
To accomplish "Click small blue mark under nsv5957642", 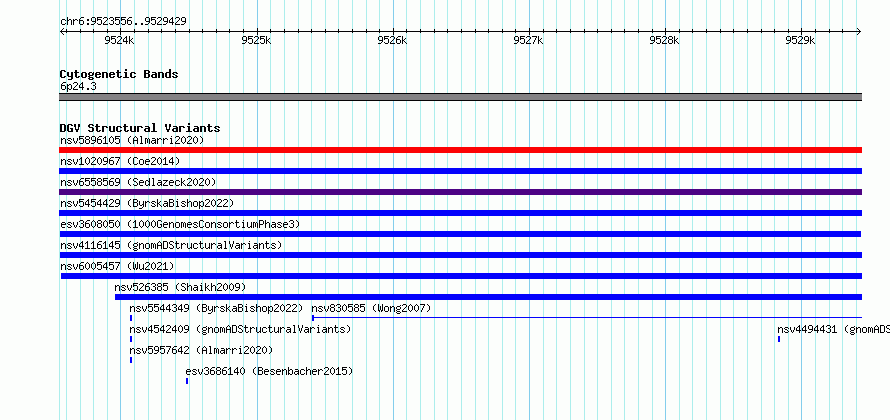I will pos(131,360).
